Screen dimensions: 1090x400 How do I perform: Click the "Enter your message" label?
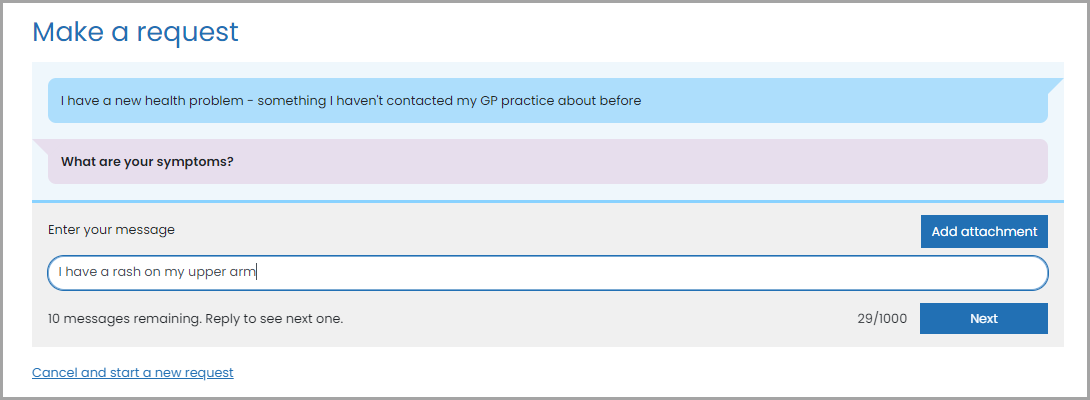111,230
